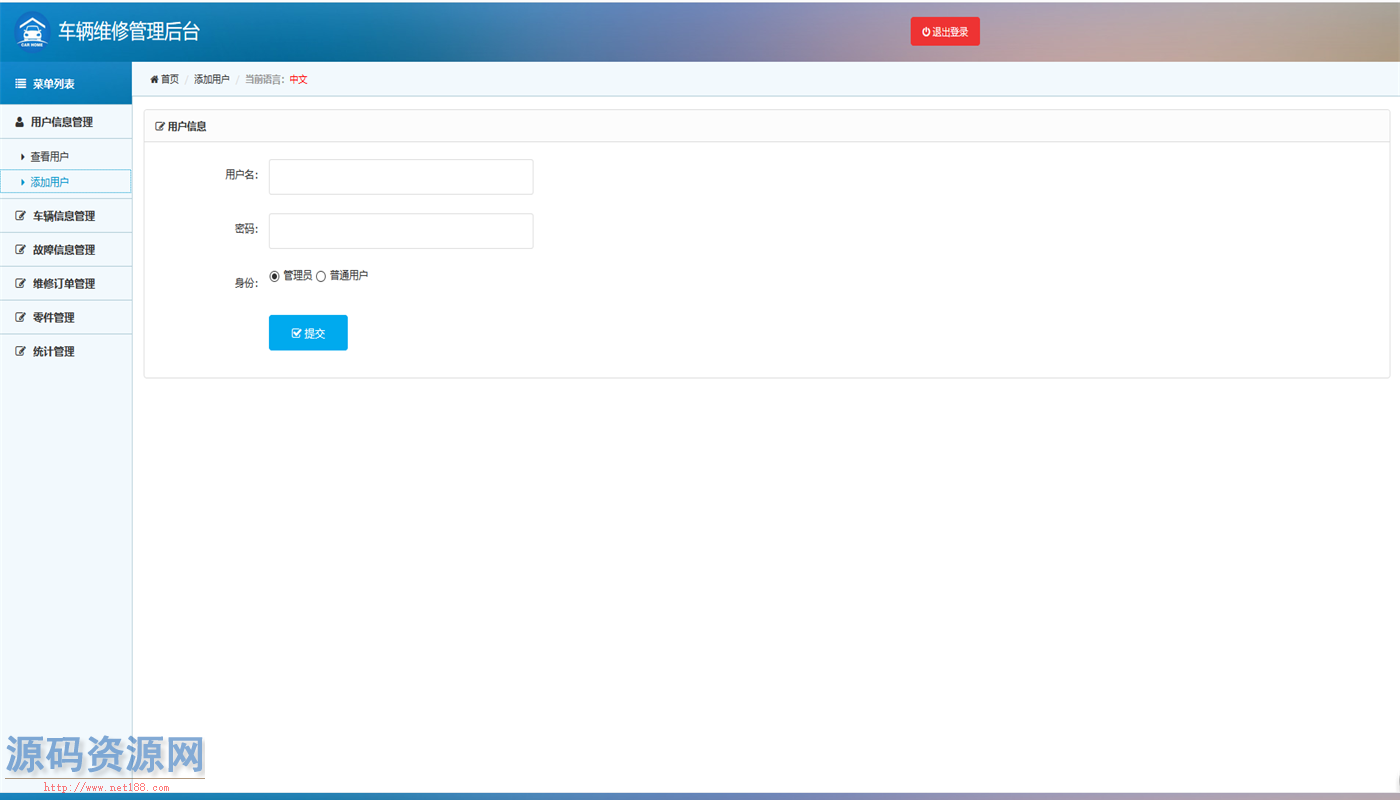Click the 当前语言 label text
This screenshot has width=1400, height=800.
click(x=265, y=79)
